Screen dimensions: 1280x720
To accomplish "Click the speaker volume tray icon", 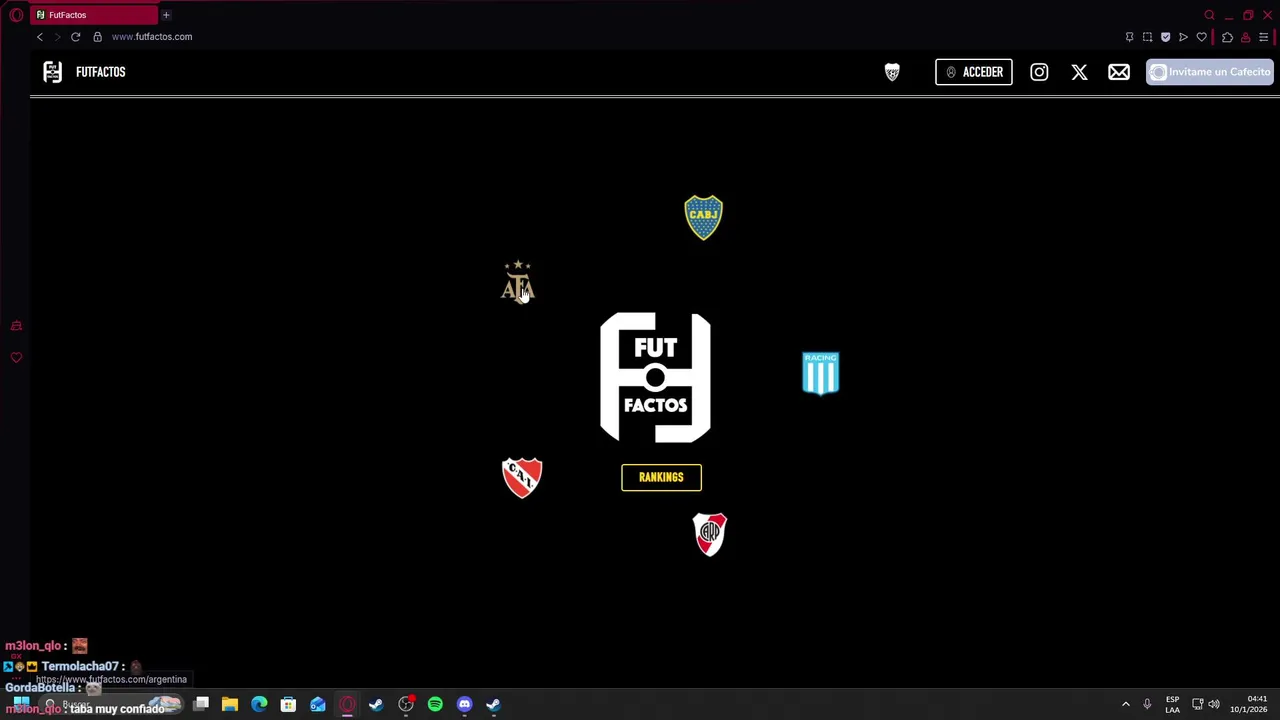I will click(x=1214, y=705).
